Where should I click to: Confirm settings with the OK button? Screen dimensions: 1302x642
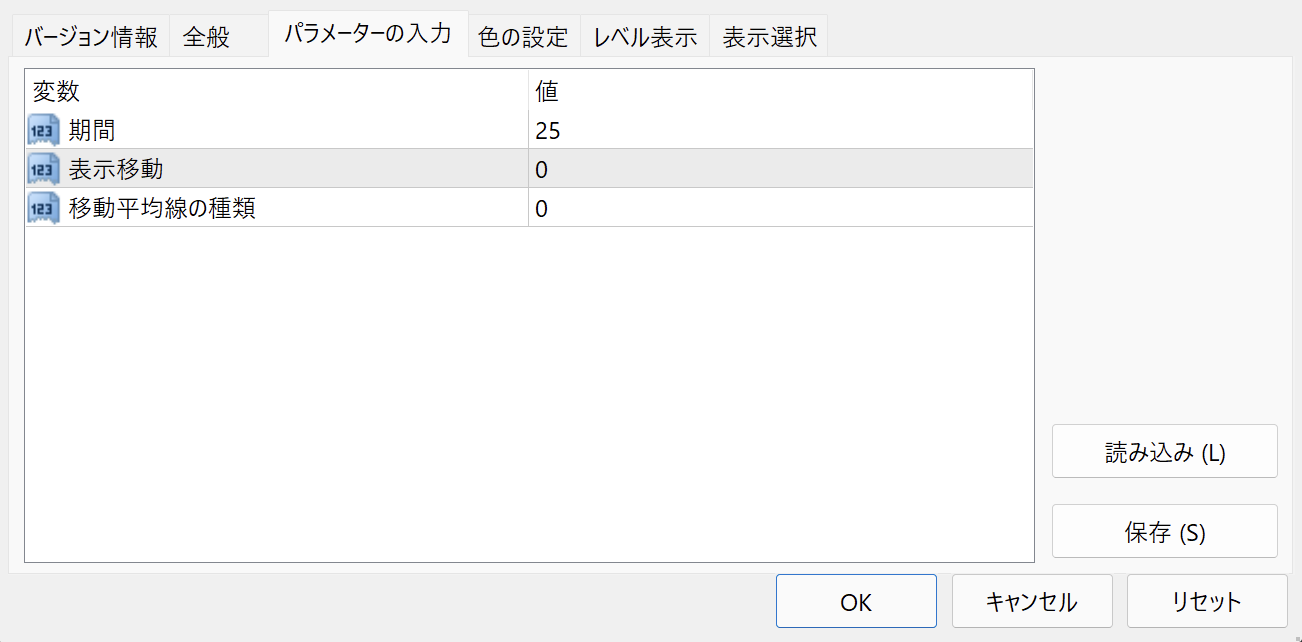(x=856, y=601)
